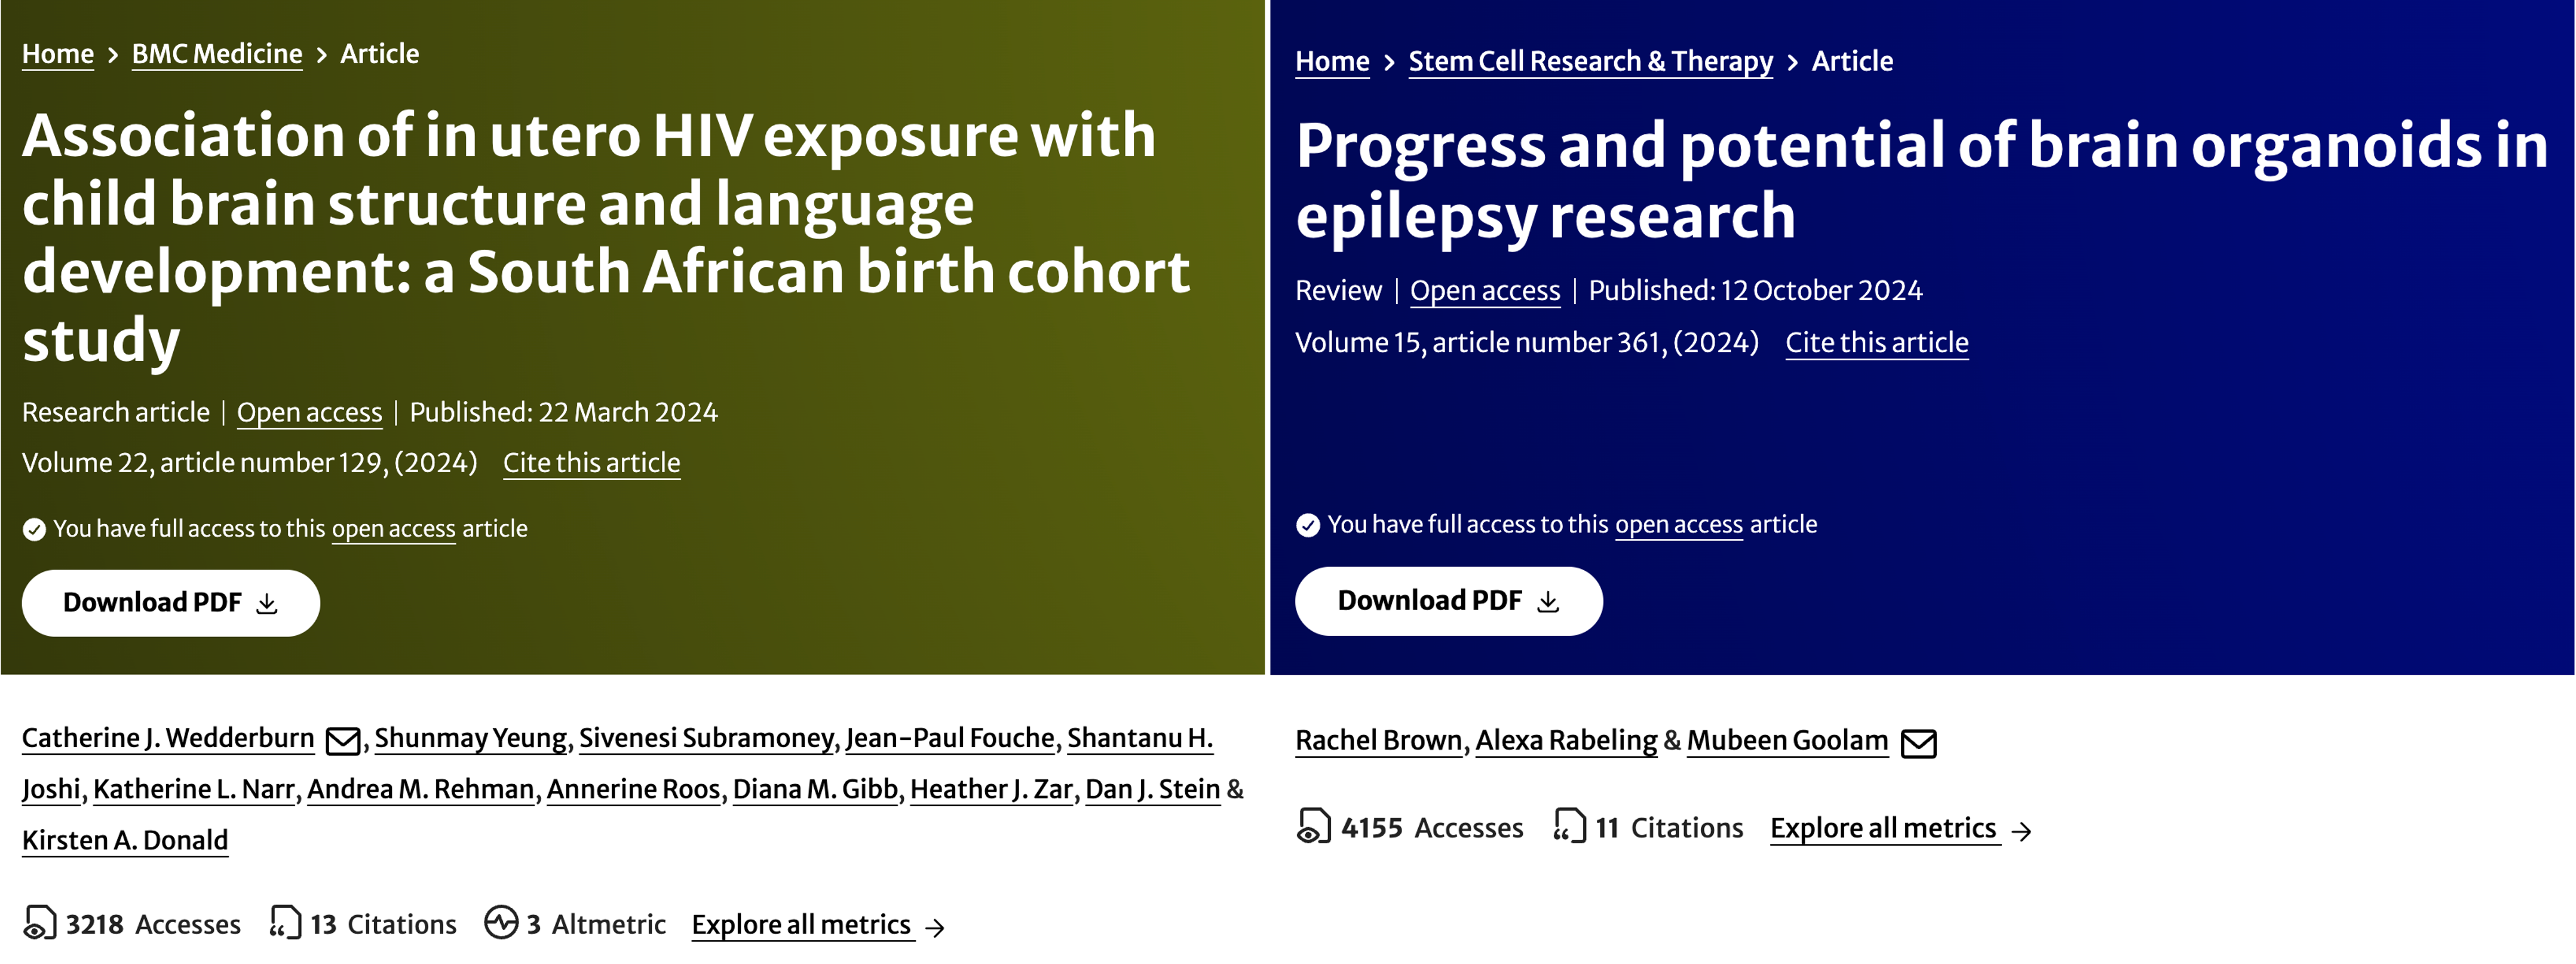Click the citations icon beside 13 Citations

tap(285, 922)
